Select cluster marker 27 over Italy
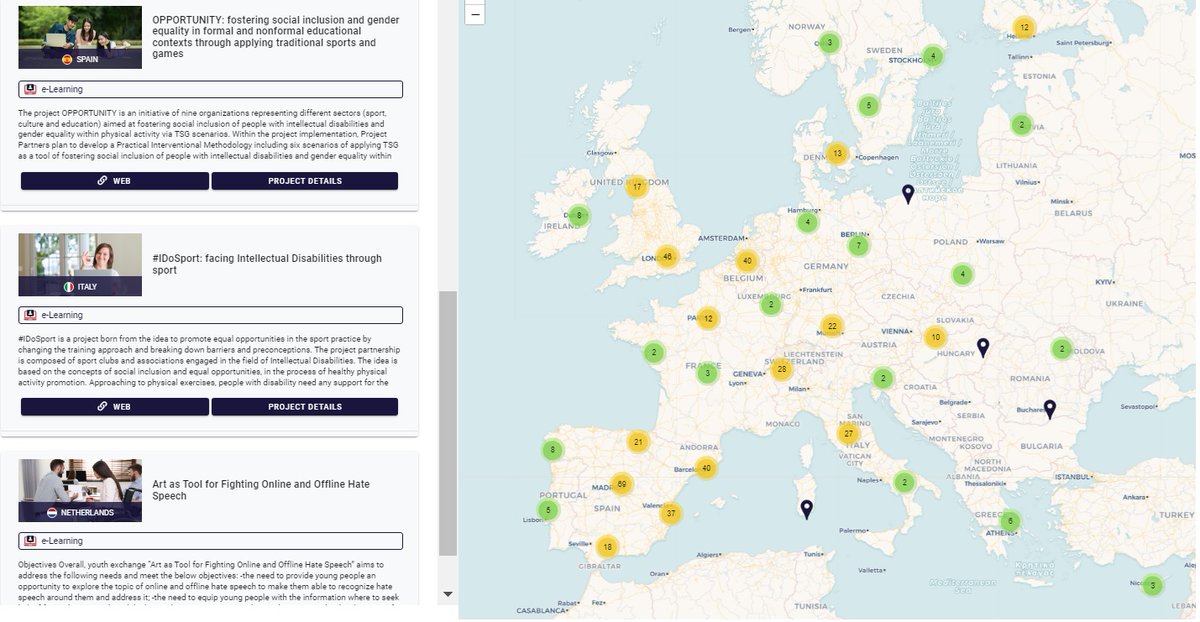 click(x=848, y=433)
